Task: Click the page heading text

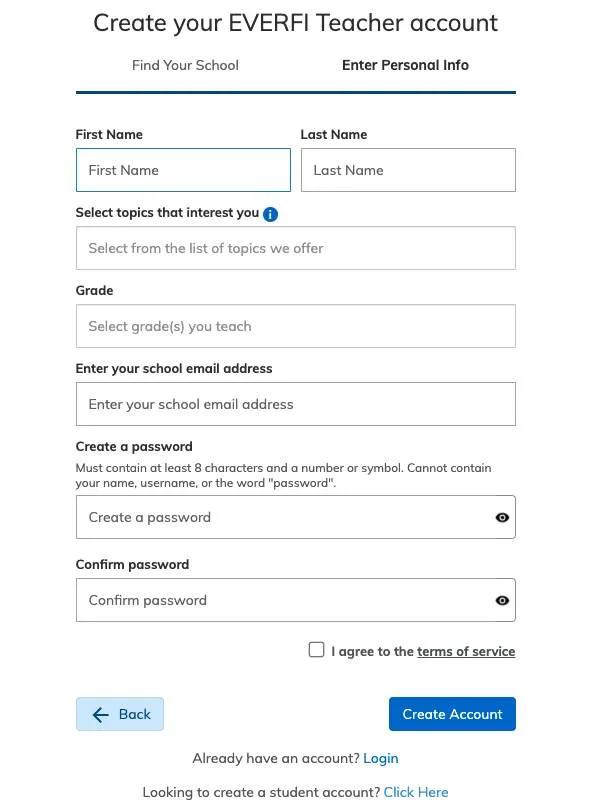Action: tap(296, 23)
